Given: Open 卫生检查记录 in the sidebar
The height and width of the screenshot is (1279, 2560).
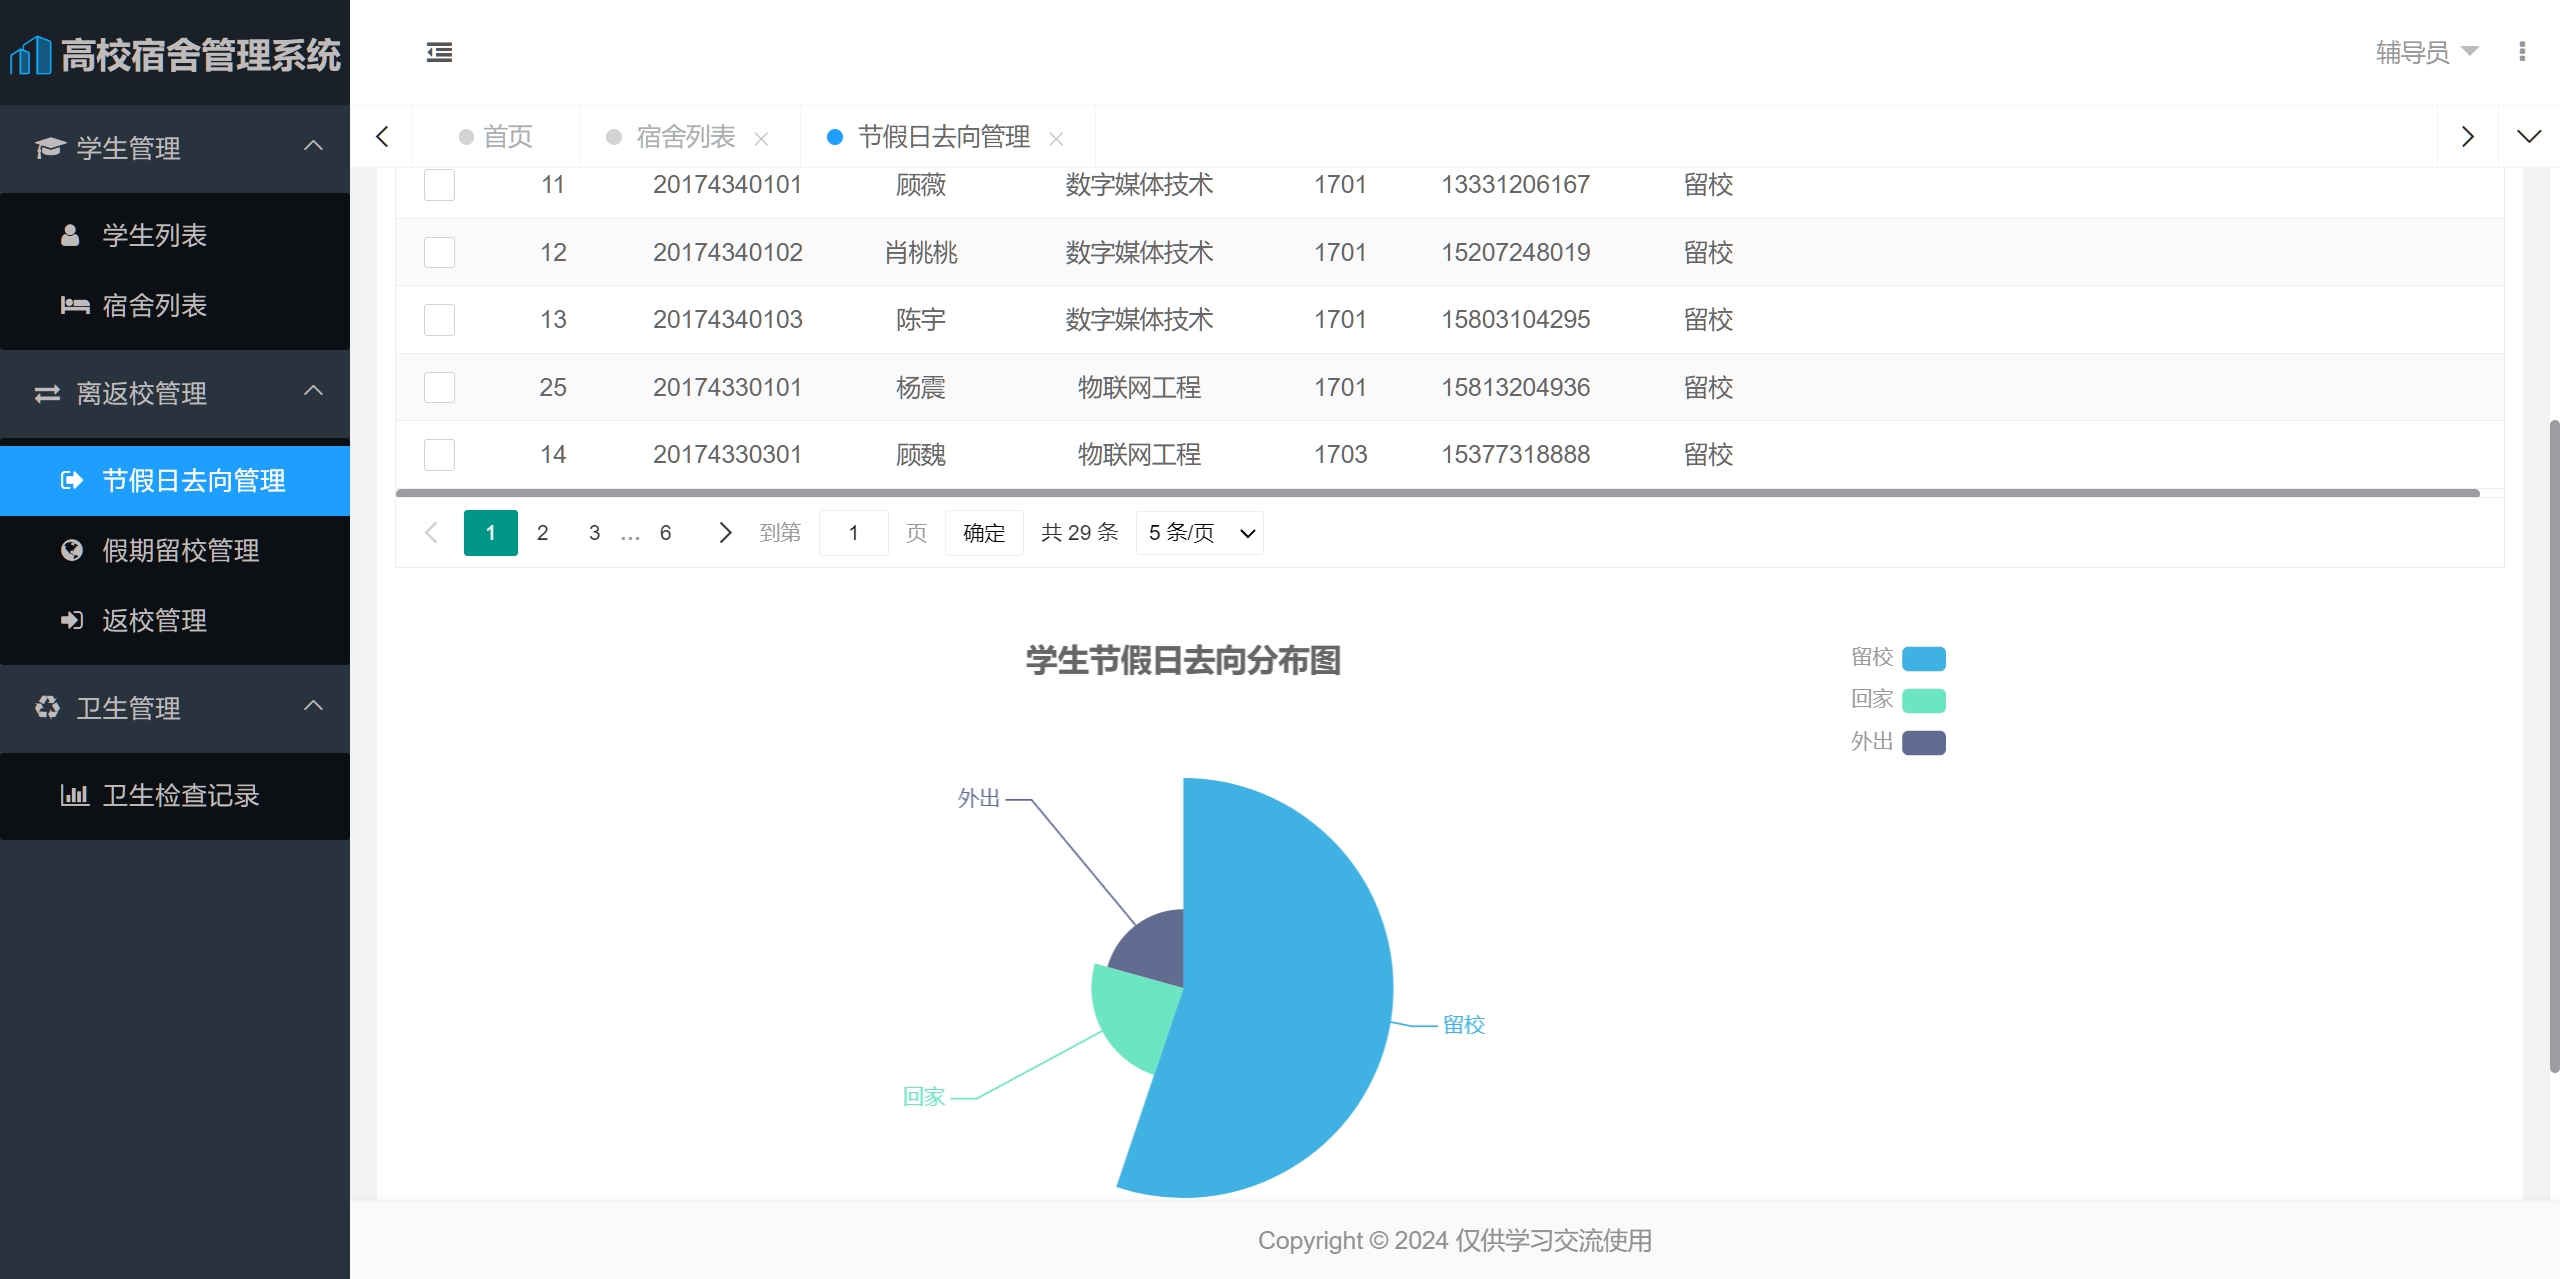Looking at the screenshot, I should (175, 795).
